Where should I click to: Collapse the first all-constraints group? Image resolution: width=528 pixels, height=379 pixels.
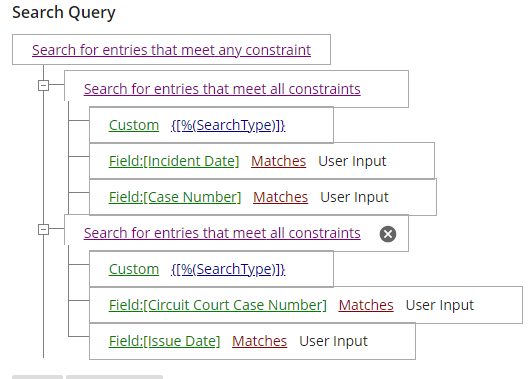[43, 85]
